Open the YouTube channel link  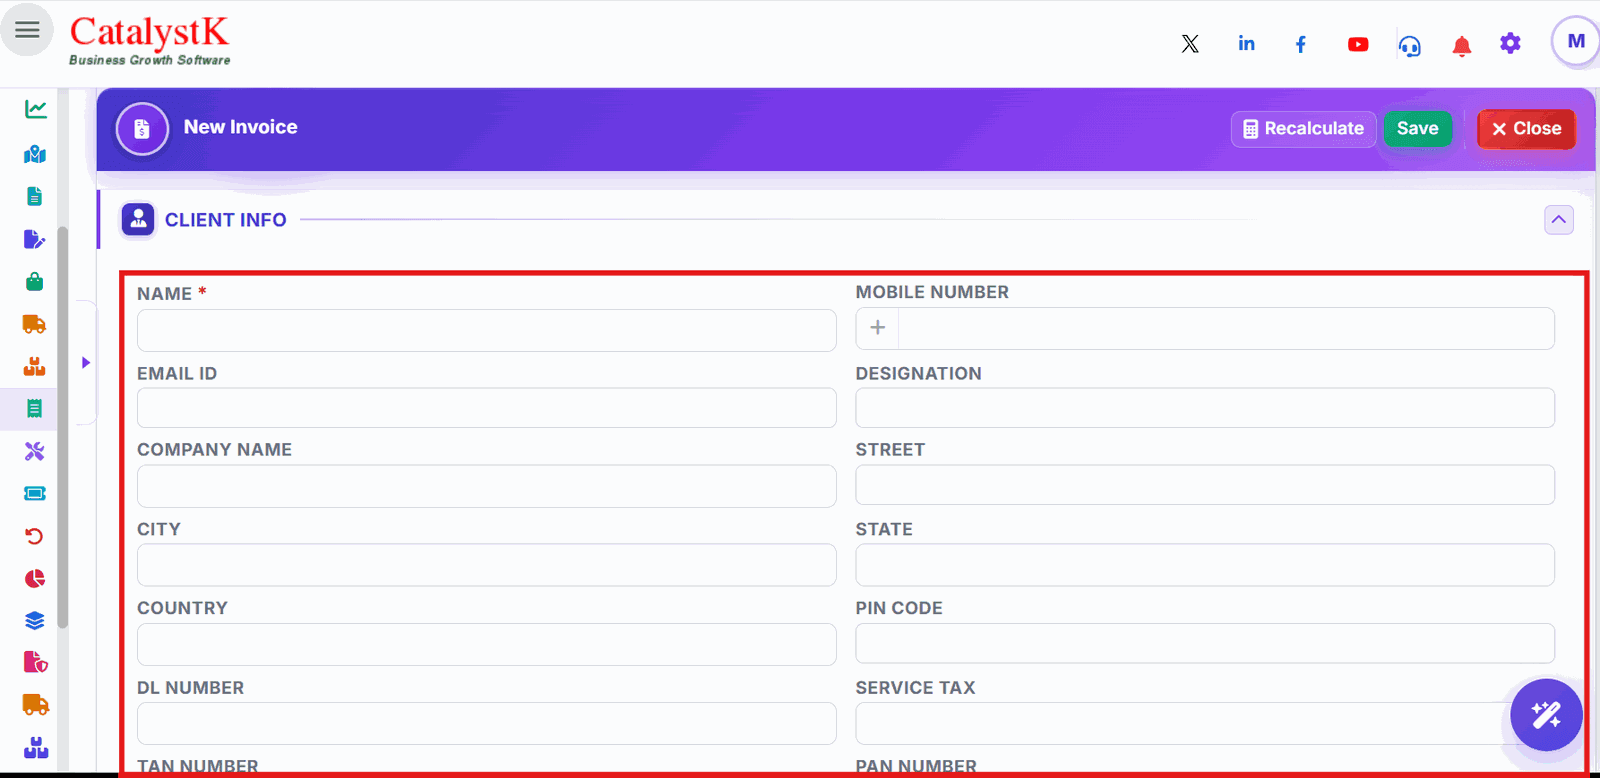tap(1358, 44)
